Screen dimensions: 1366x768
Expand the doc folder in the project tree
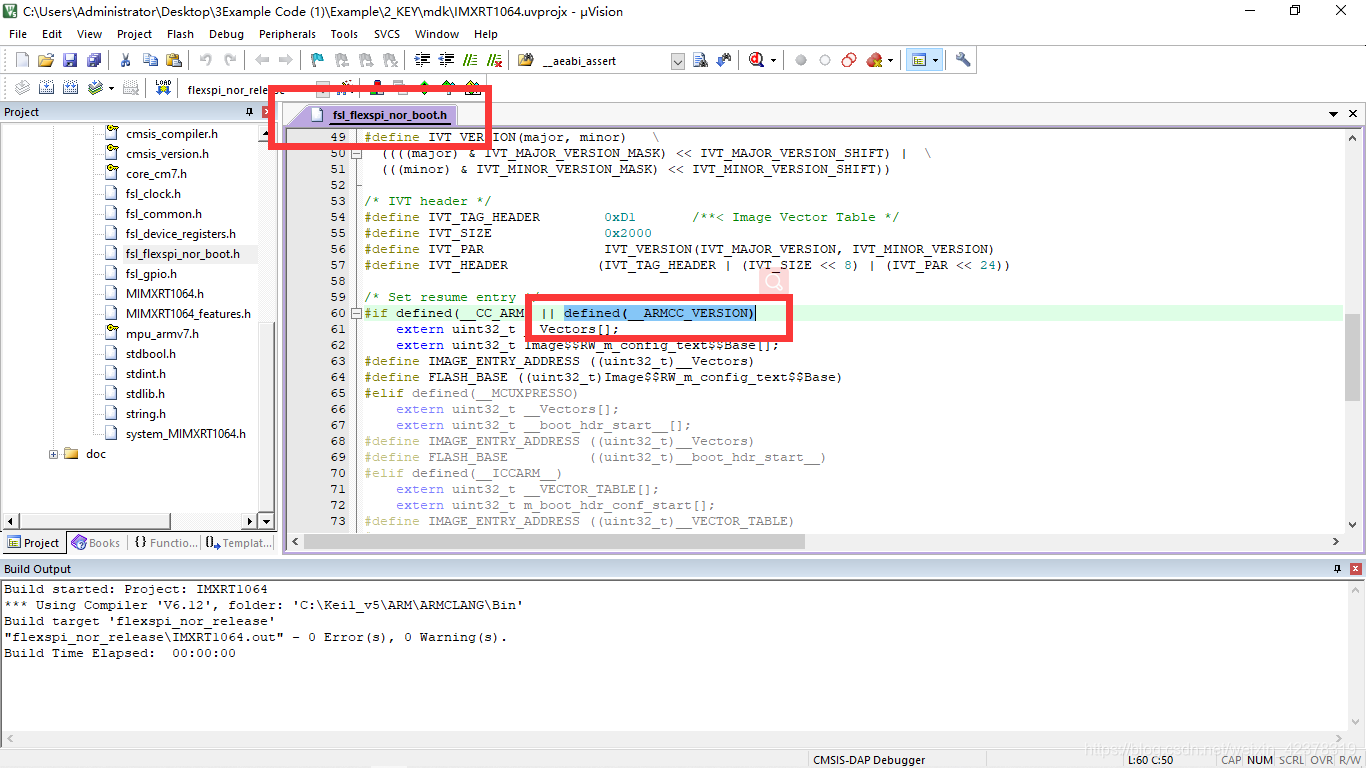(52, 454)
